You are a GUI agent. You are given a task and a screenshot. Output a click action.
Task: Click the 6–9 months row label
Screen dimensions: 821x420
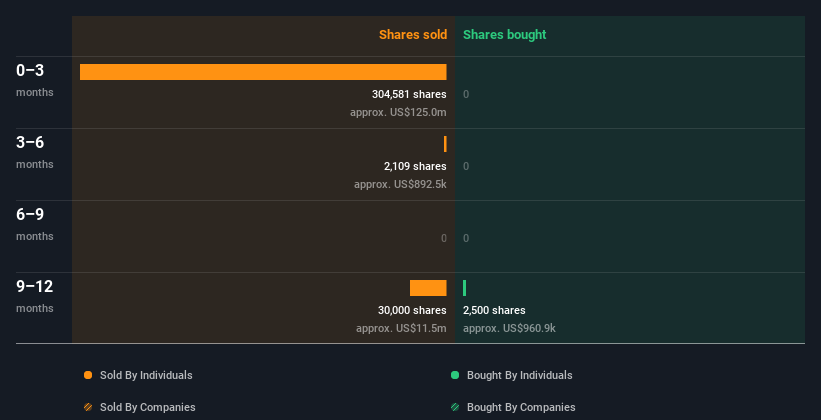[35, 224]
